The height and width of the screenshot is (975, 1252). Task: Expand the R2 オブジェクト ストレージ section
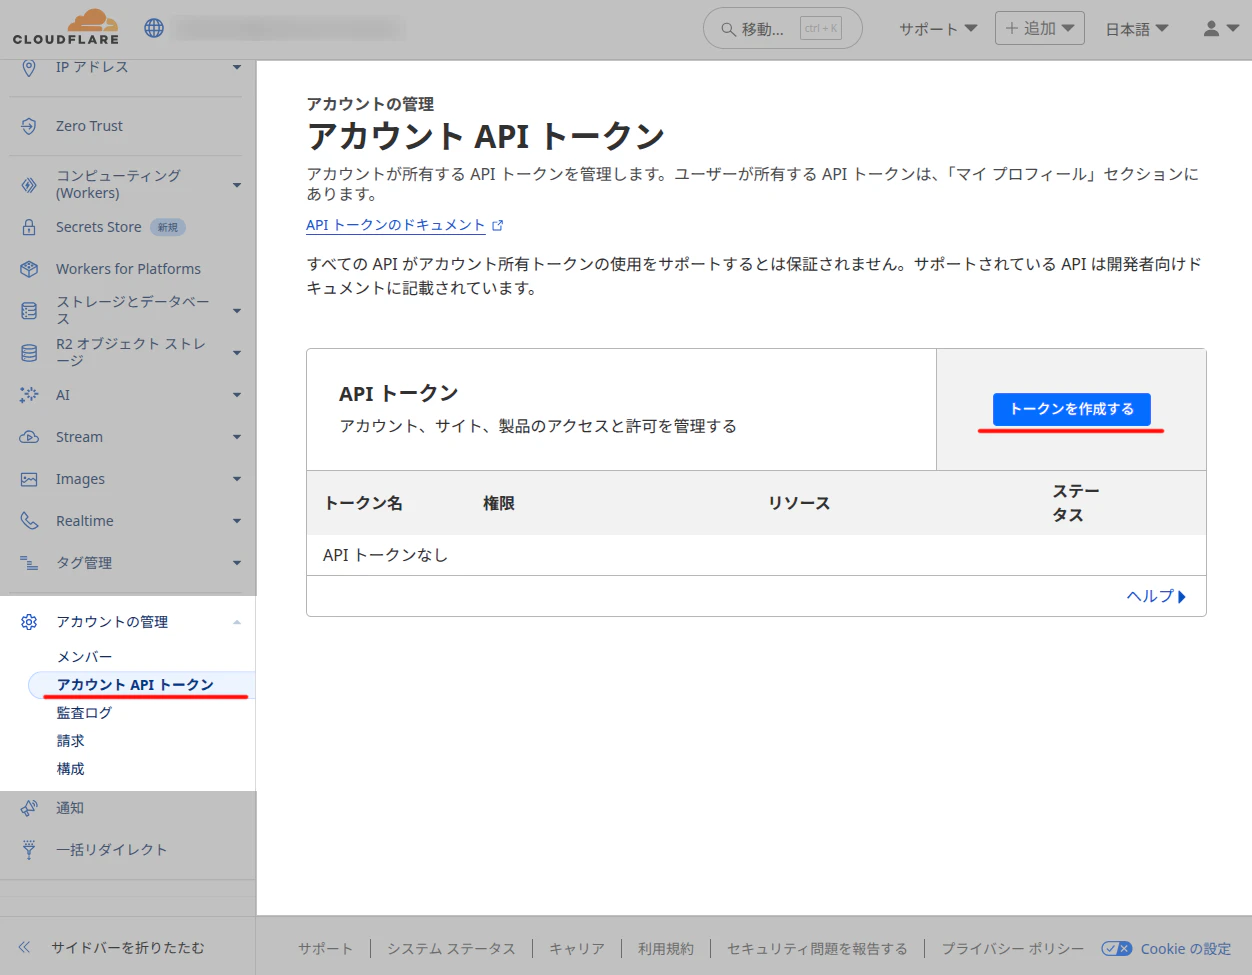237,352
